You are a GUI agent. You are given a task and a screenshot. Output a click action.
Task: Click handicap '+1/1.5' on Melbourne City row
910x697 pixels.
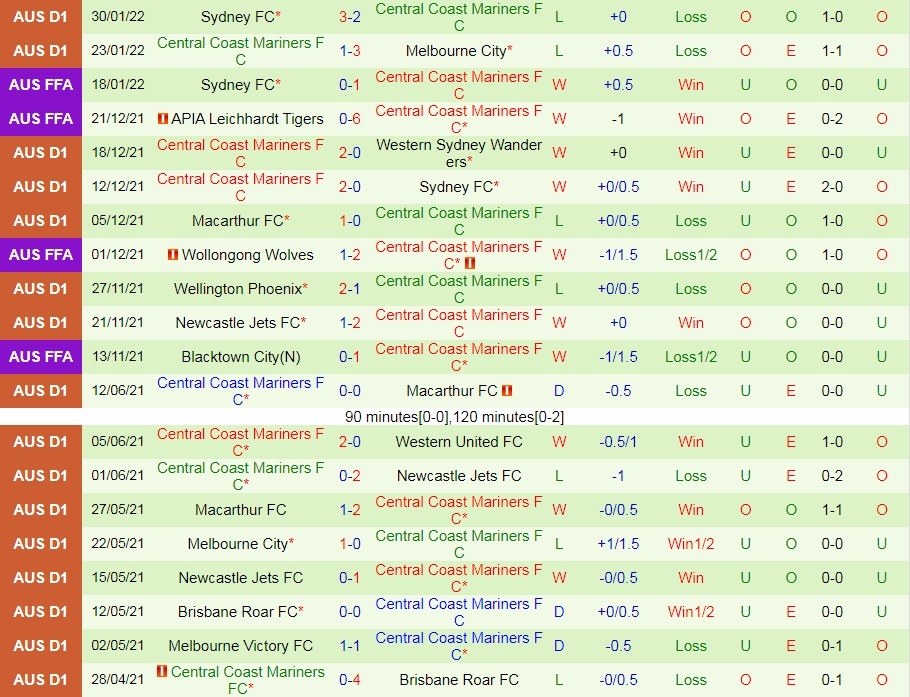tap(618, 544)
